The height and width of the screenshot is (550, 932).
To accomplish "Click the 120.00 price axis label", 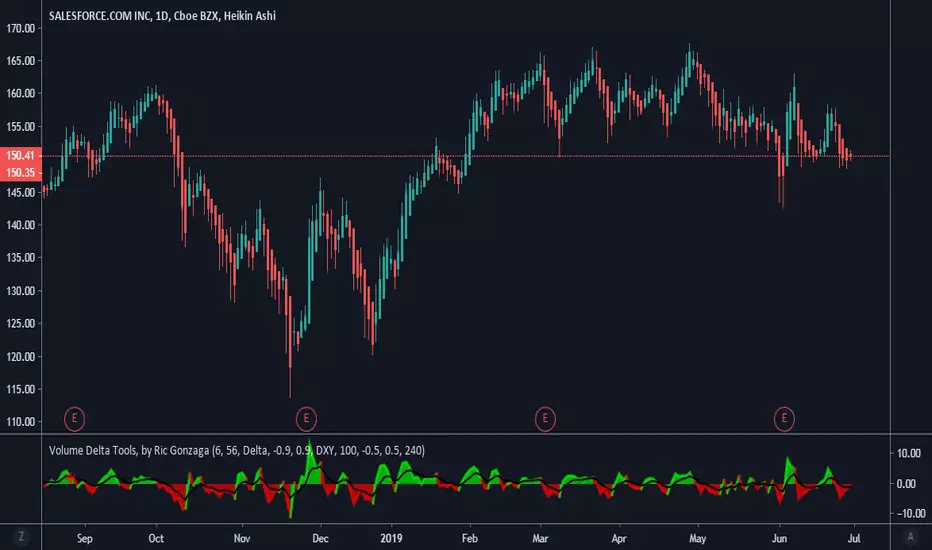I will point(21,356).
